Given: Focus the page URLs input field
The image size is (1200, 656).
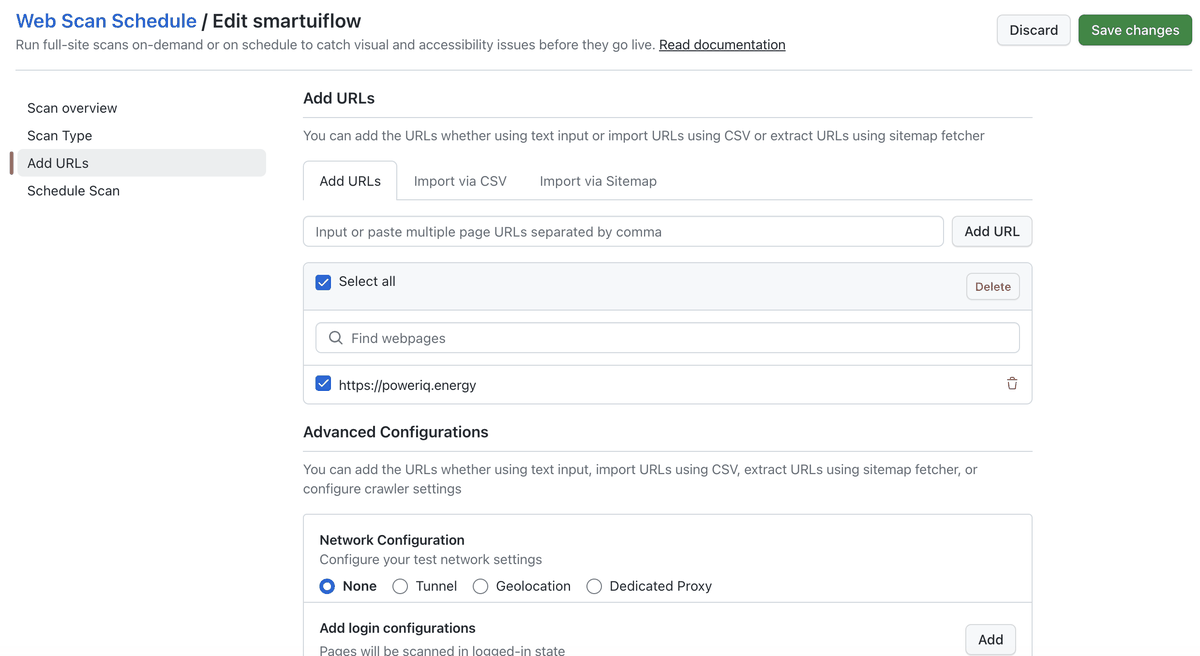Looking at the screenshot, I should [x=623, y=231].
